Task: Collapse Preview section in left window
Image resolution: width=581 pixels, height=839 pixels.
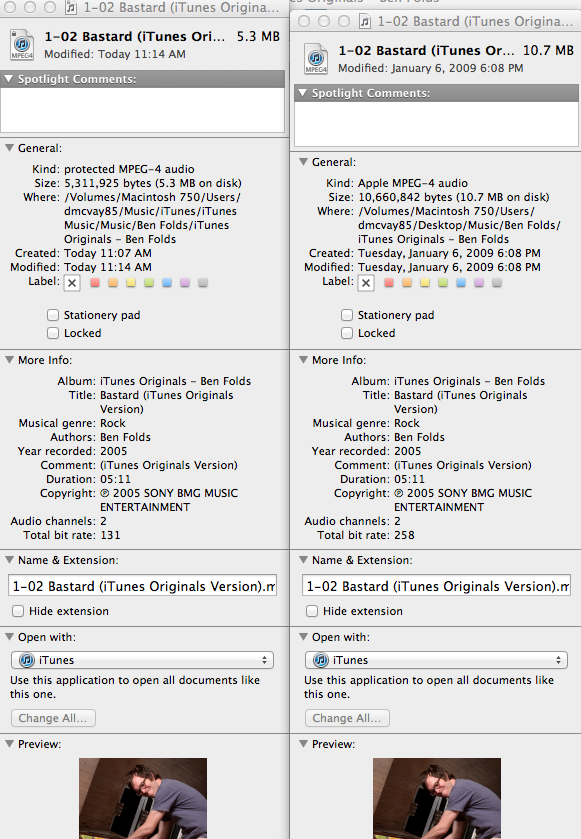Action: point(9,744)
